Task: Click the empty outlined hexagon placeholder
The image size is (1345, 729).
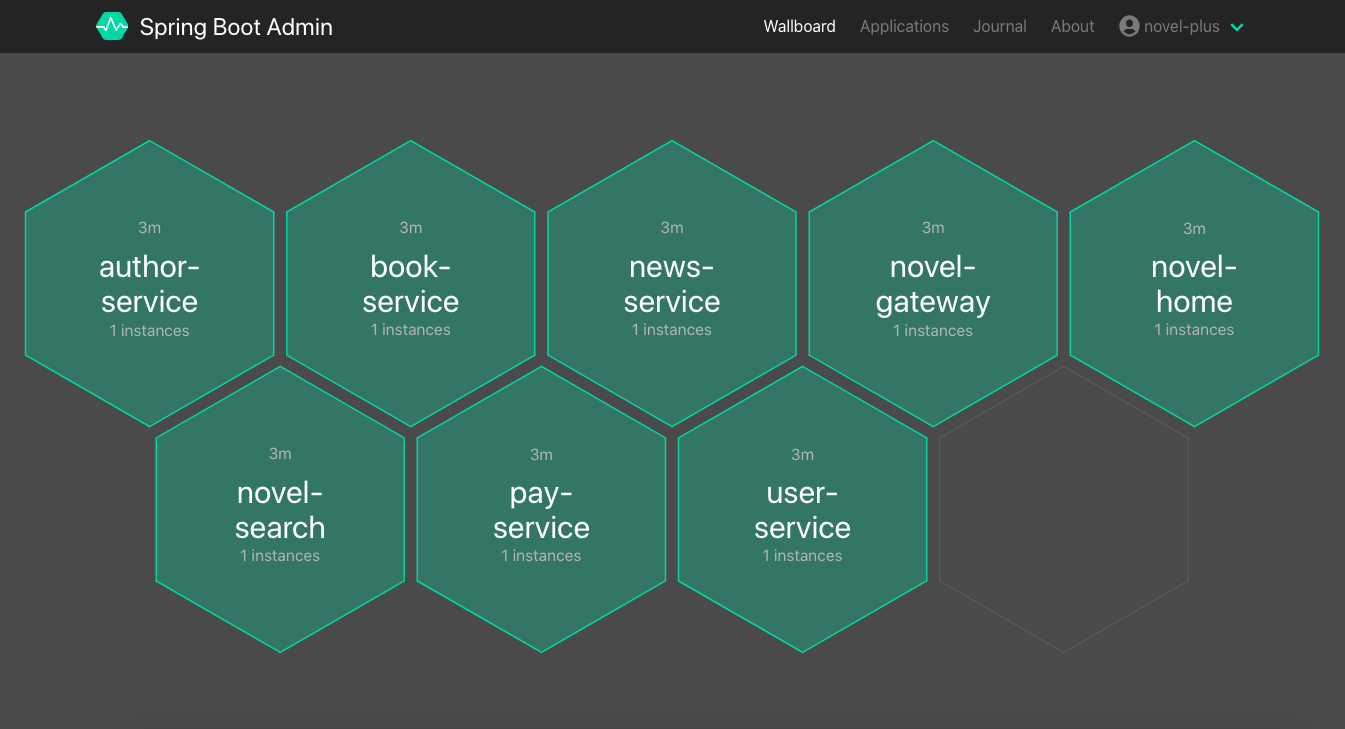Action: tap(1063, 509)
